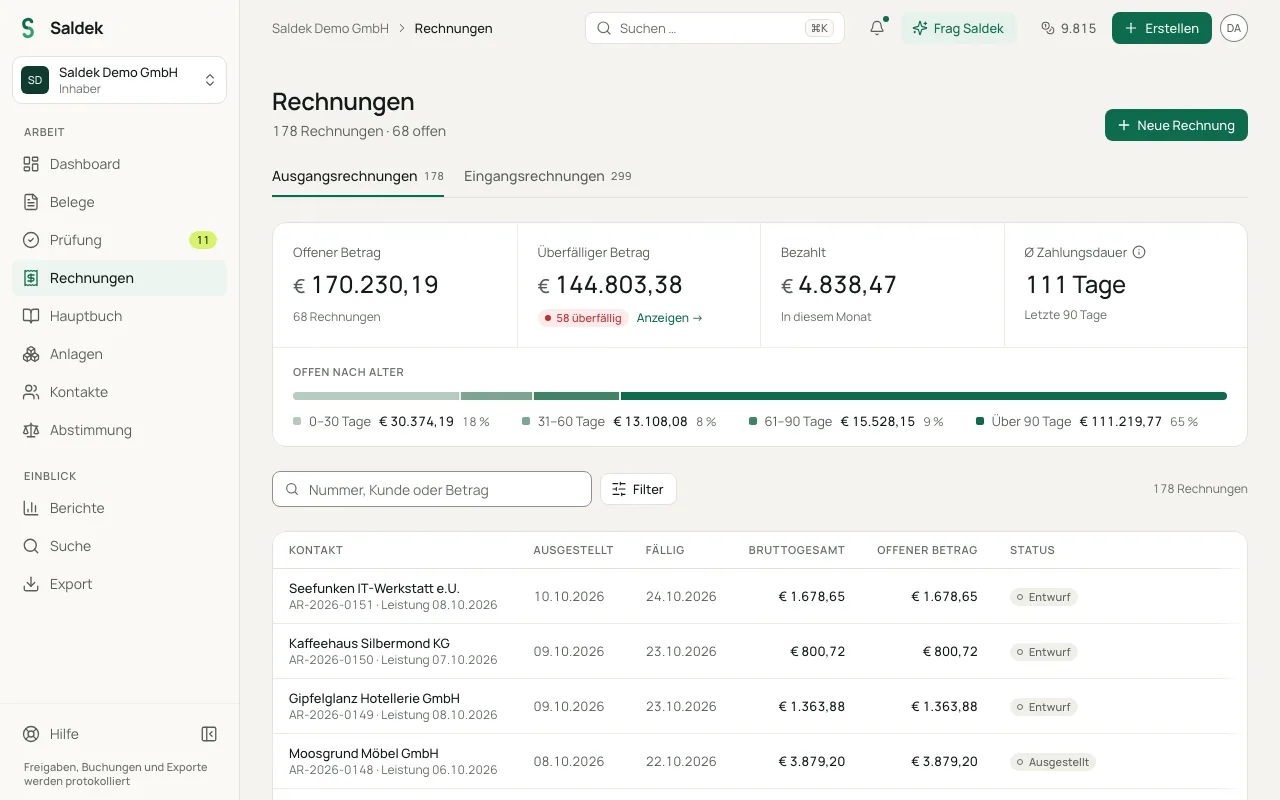Open Hilfe help link
Image resolution: width=1280 pixels, height=800 pixels.
51,734
